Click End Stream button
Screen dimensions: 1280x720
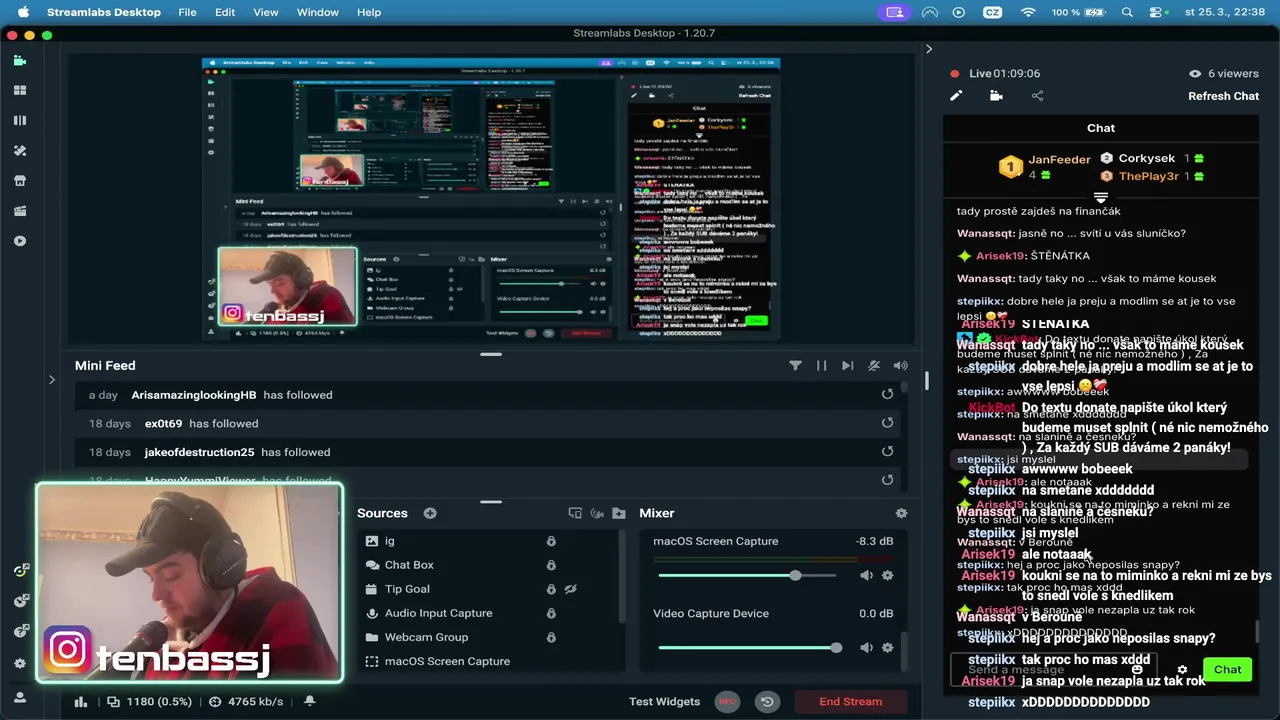pyautogui.click(x=851, y=702)
